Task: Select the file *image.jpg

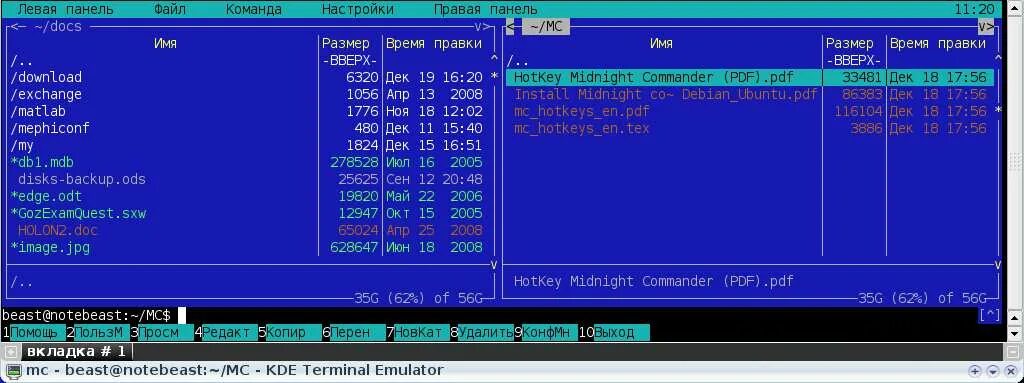Action: pyautogui.click(x=247, y=247)
